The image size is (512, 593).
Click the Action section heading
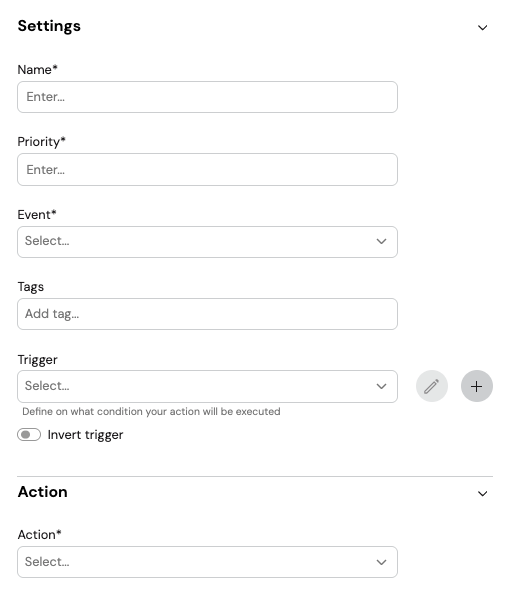click(x=43, y=492)
